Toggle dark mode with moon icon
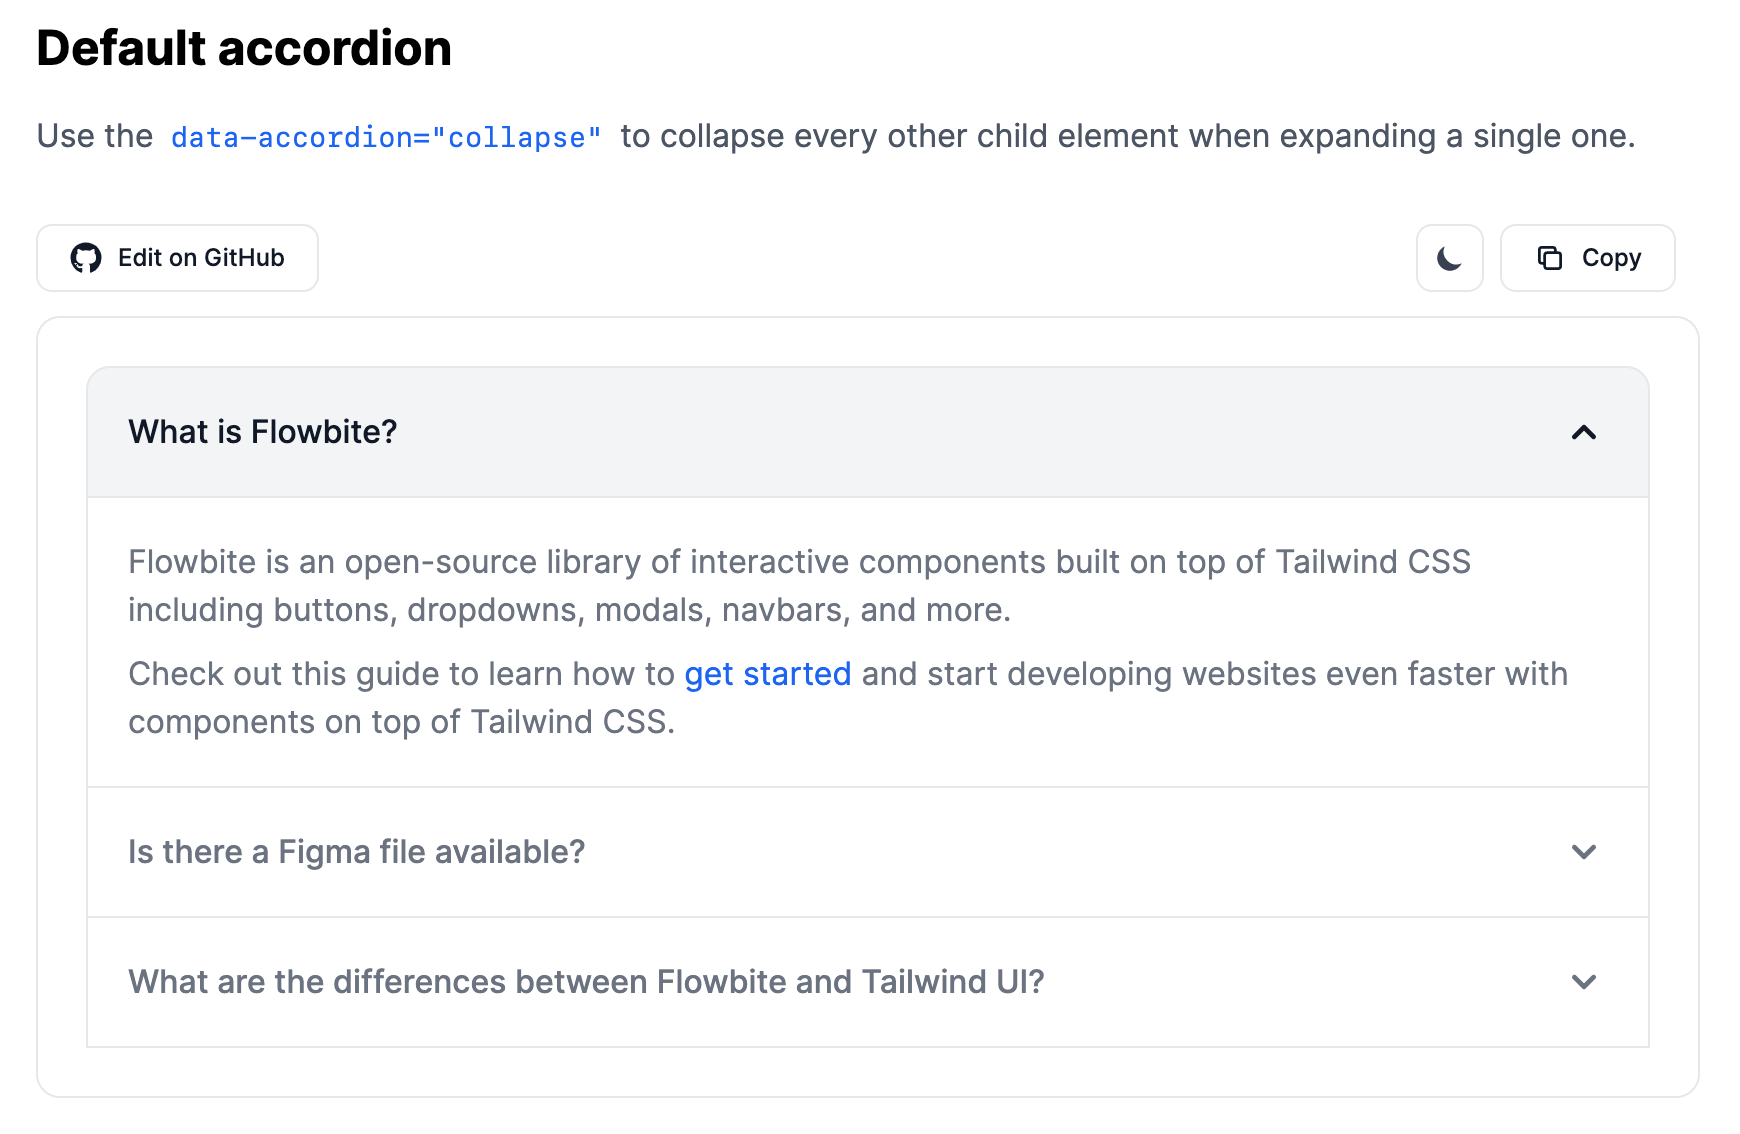 1449,258
